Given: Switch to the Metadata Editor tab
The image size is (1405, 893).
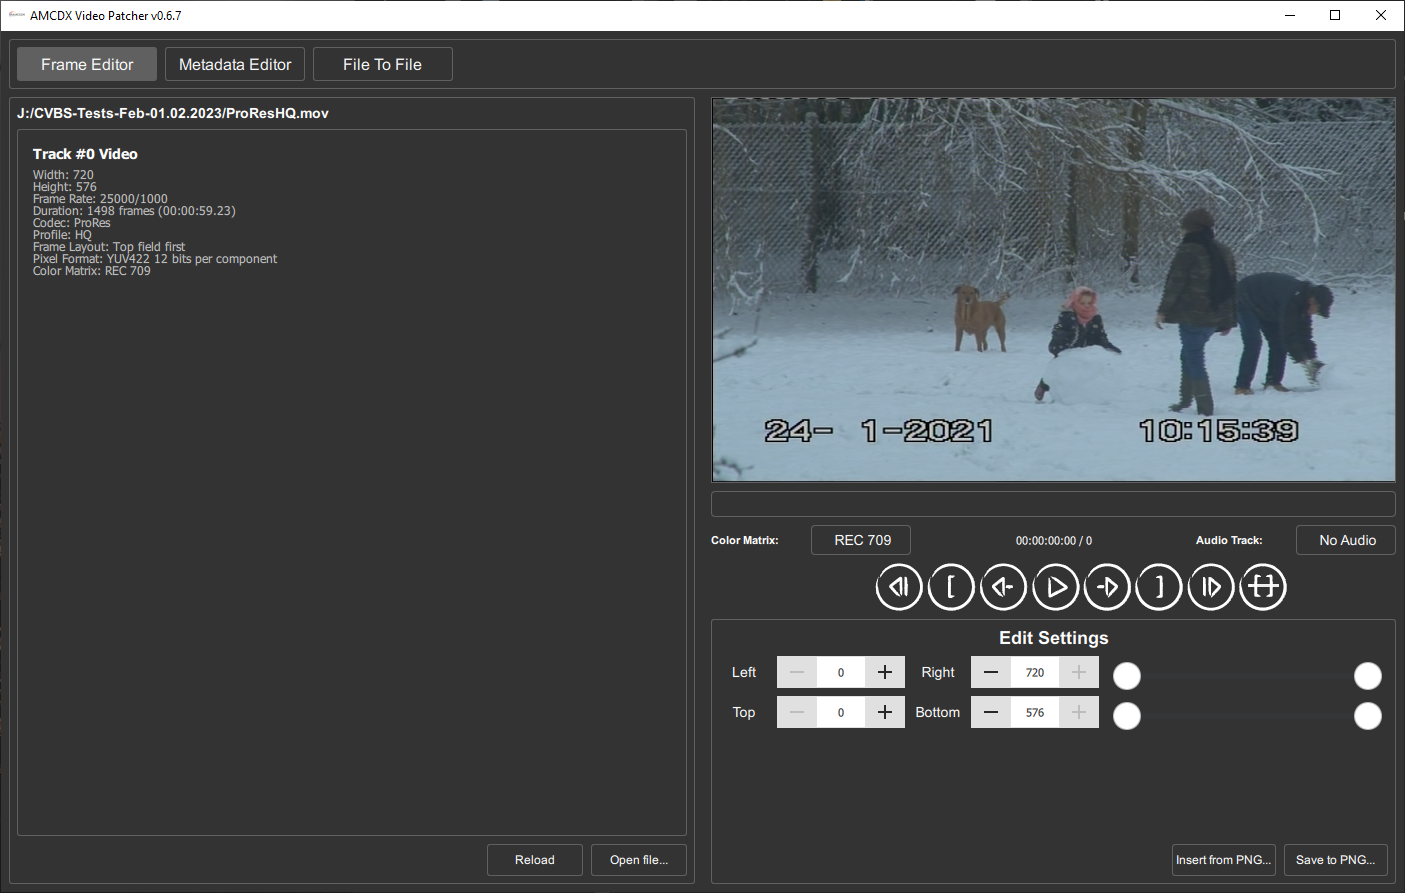Looking at the screenshot, I should (x=235, y=64).
